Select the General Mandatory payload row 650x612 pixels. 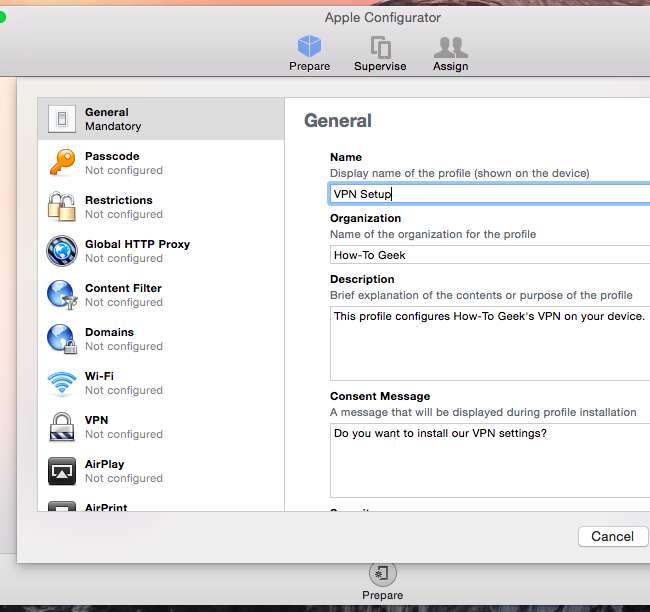coord(160,119)
